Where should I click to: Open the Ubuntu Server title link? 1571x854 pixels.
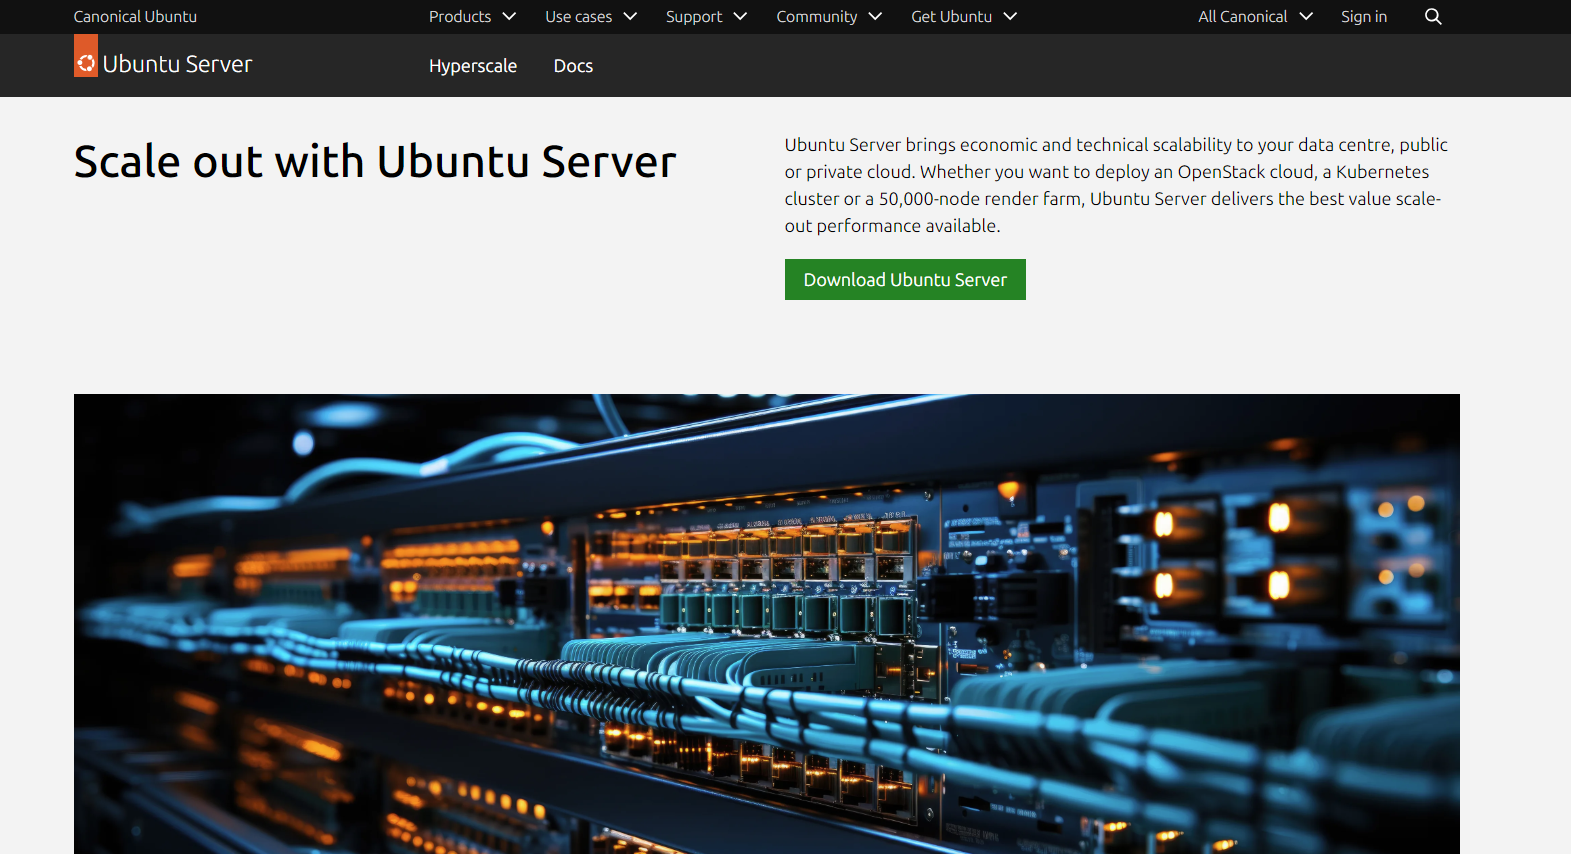pyautogui.click(x=177, y=64)
